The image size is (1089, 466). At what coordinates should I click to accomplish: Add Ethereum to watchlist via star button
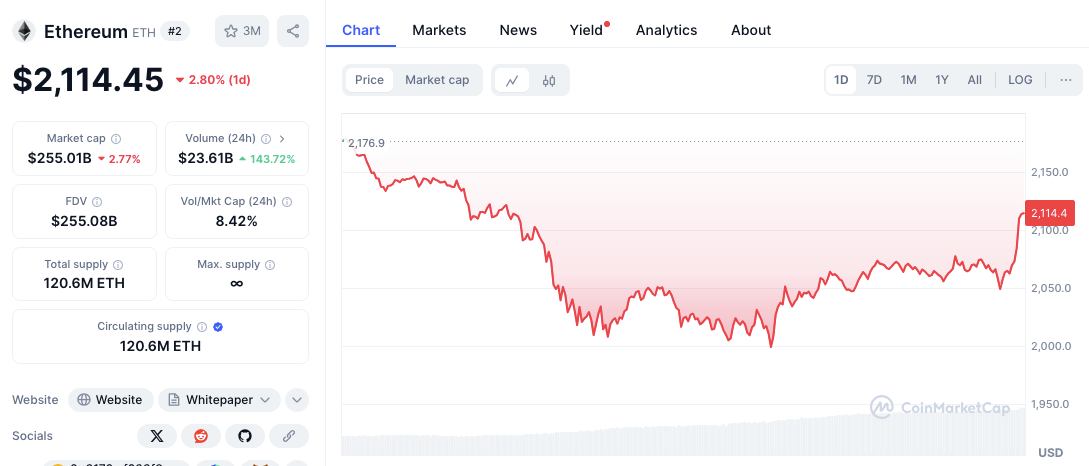coord(242,31)
